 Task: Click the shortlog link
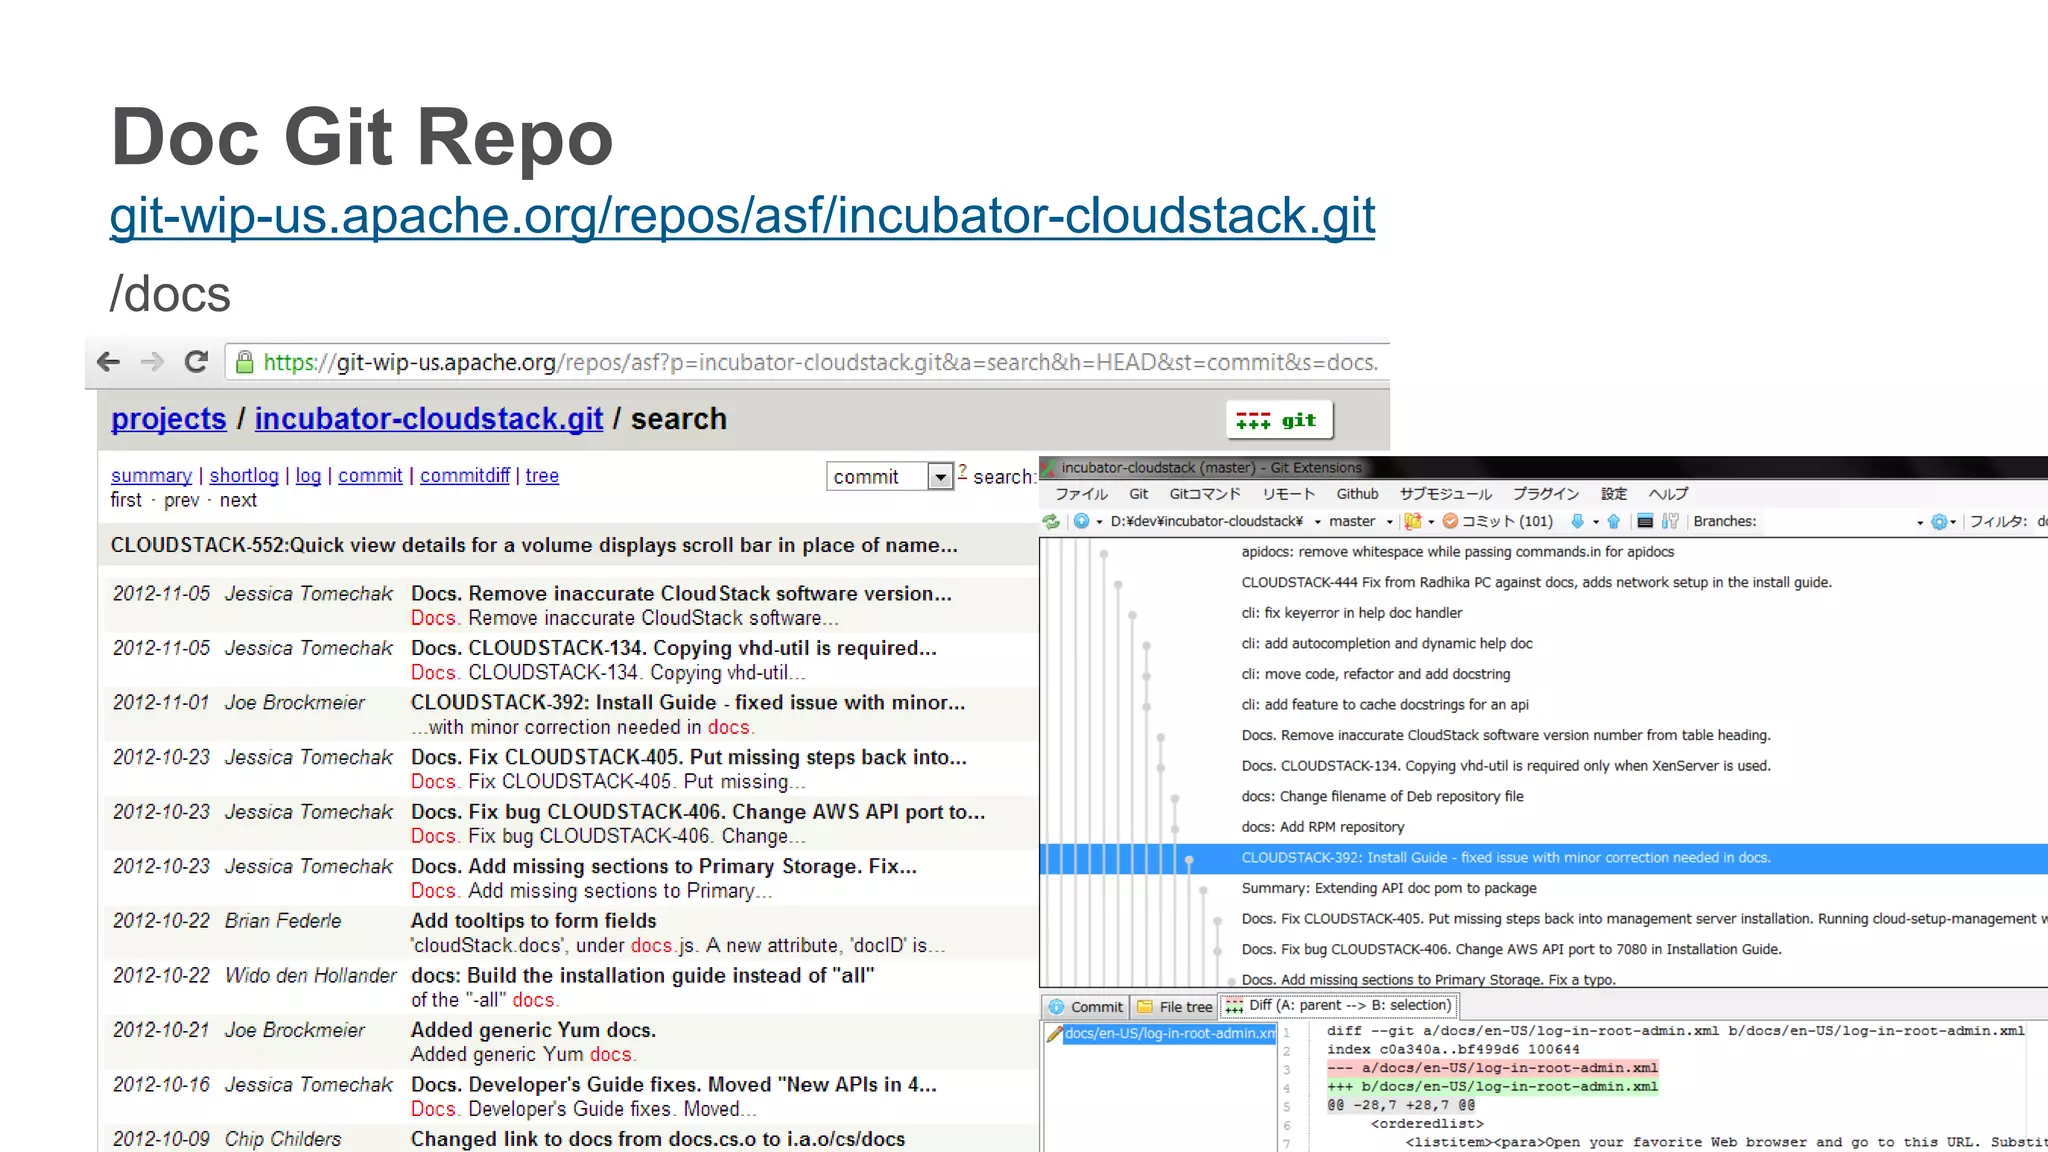coord(244,476)
